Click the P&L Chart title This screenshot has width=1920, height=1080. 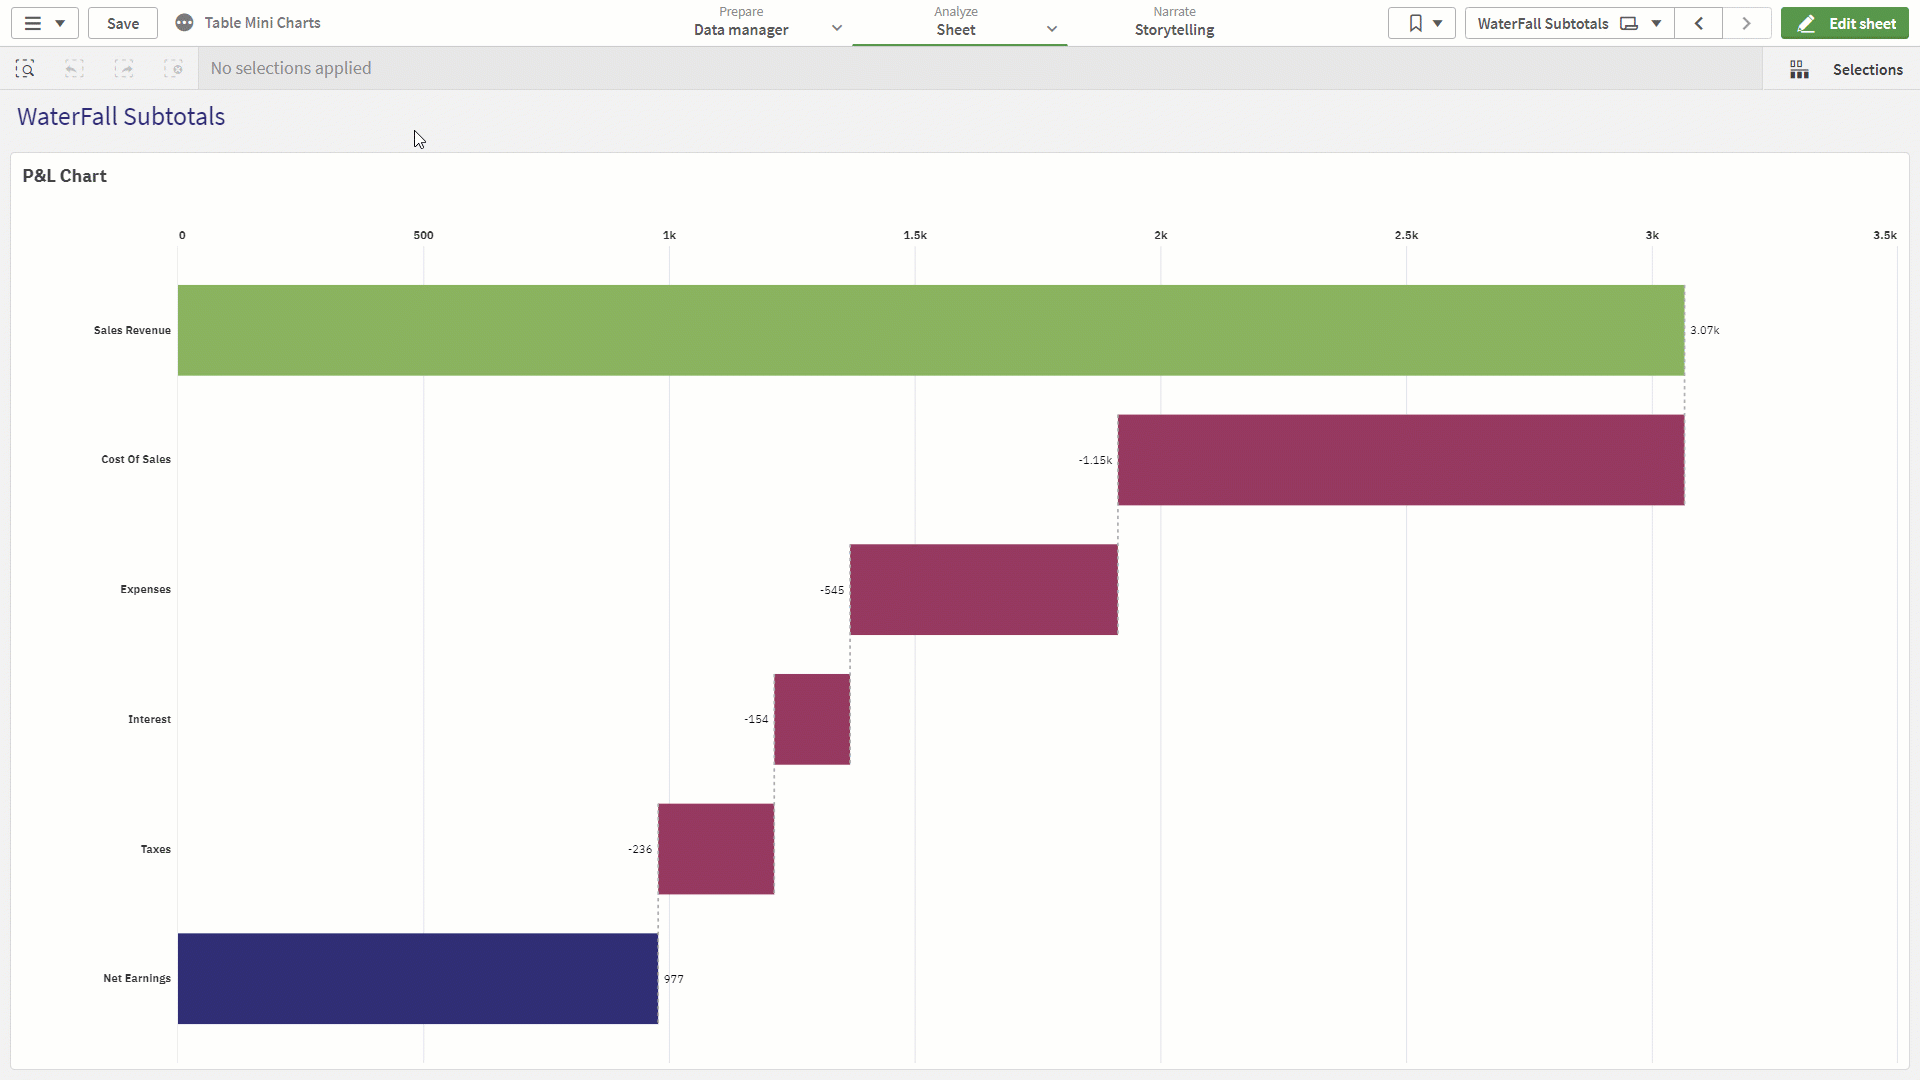coord(64,176)
